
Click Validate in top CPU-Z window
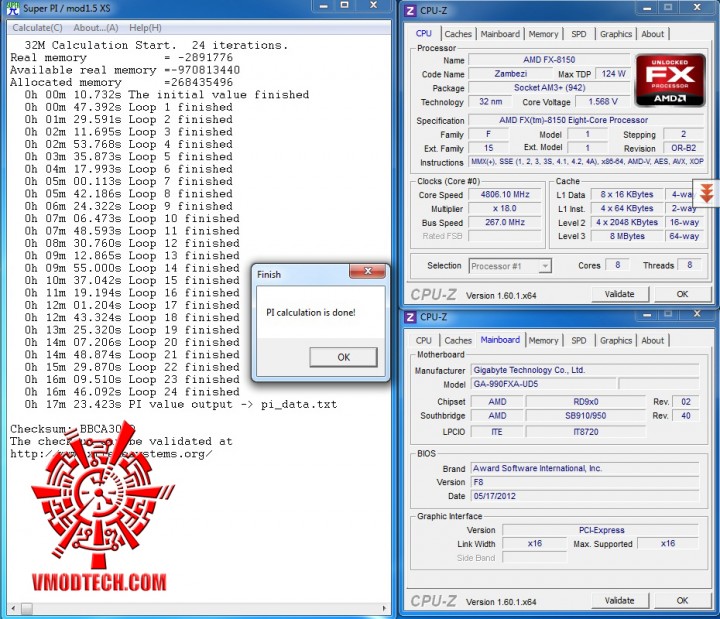tap(619, 294)
